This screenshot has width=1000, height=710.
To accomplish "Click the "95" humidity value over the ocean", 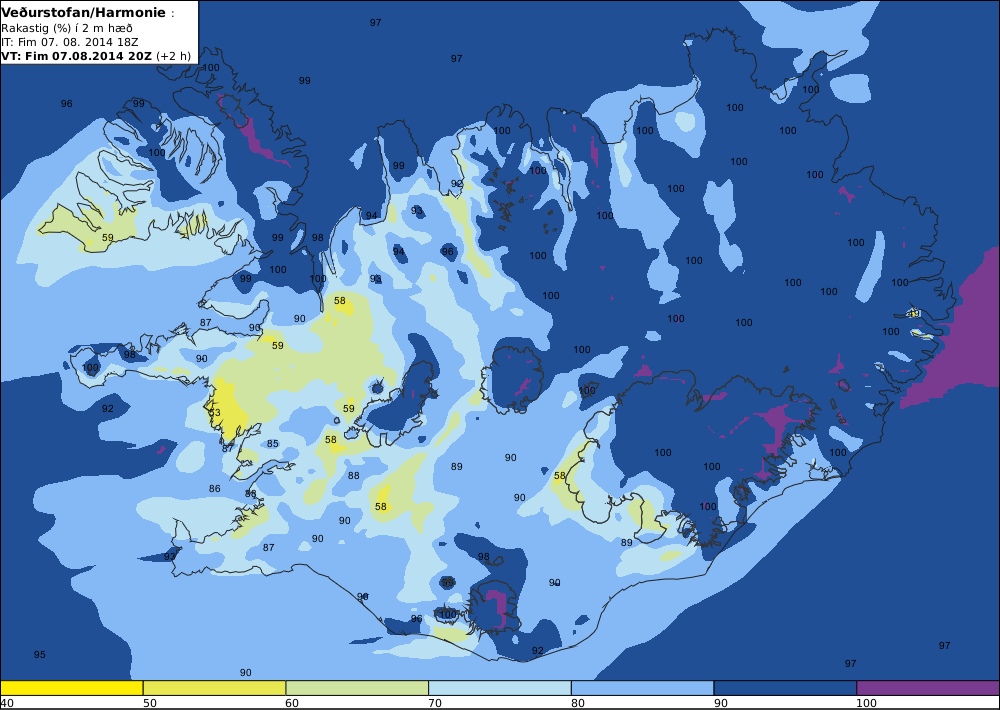I will pyautogui.click(x=40, y=655).
